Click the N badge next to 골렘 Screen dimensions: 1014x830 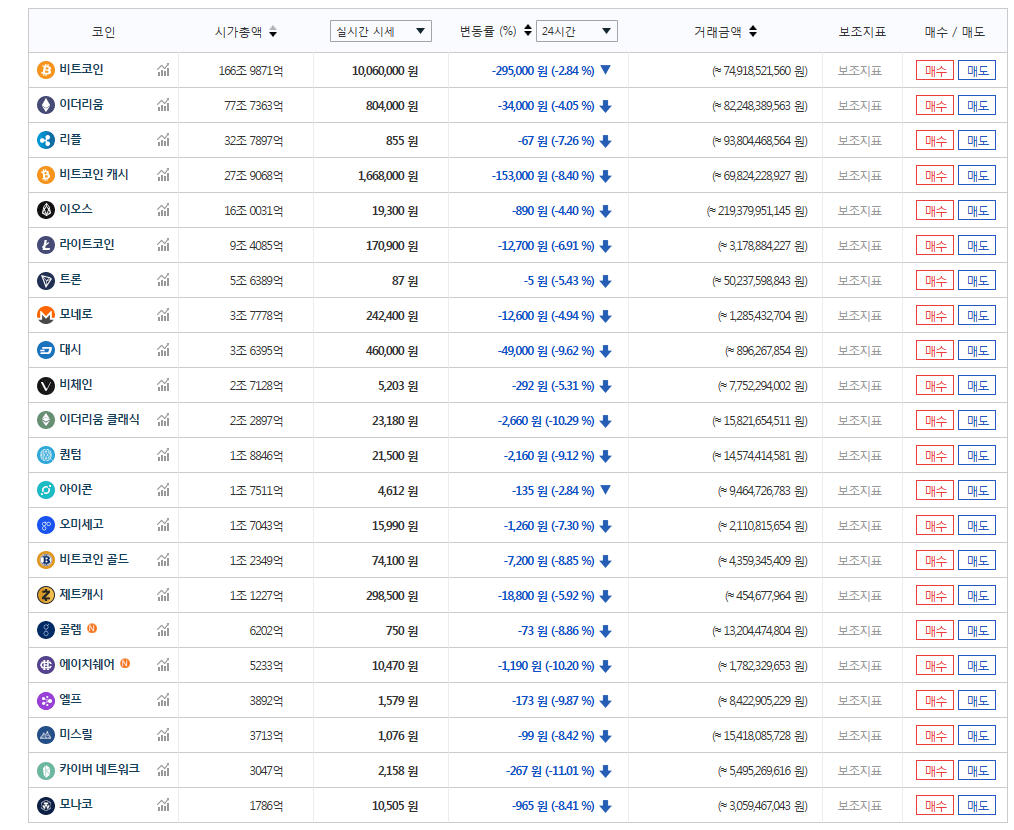[94, 630]
